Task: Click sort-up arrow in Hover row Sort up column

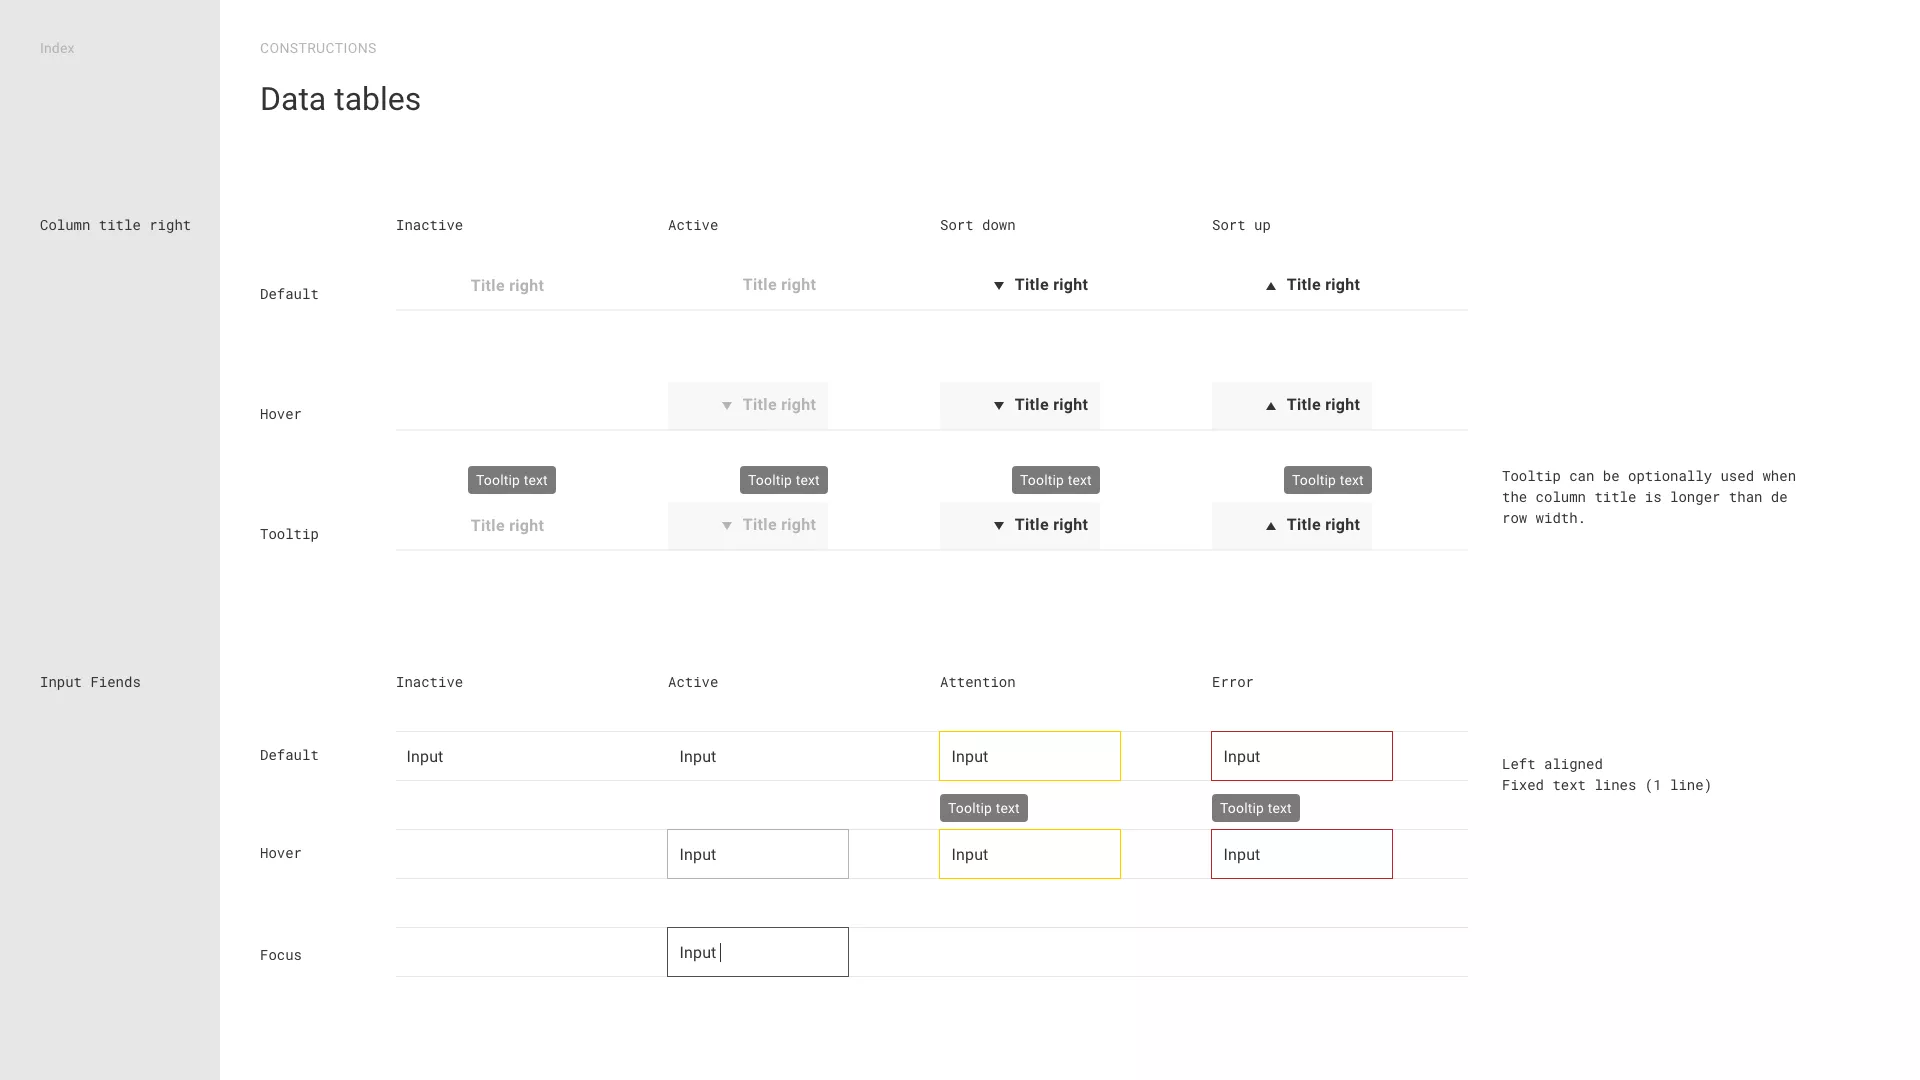Action: coord(1270,406)
